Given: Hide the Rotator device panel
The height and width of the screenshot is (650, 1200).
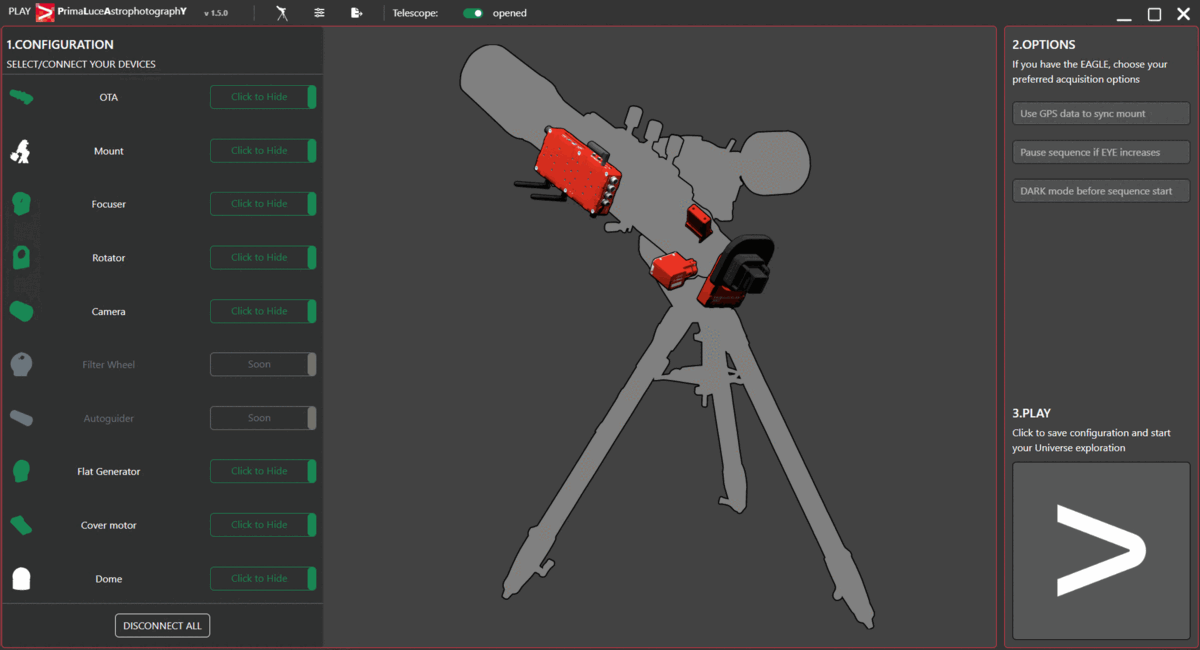Looking at the screenshot, I should point(262,258).
